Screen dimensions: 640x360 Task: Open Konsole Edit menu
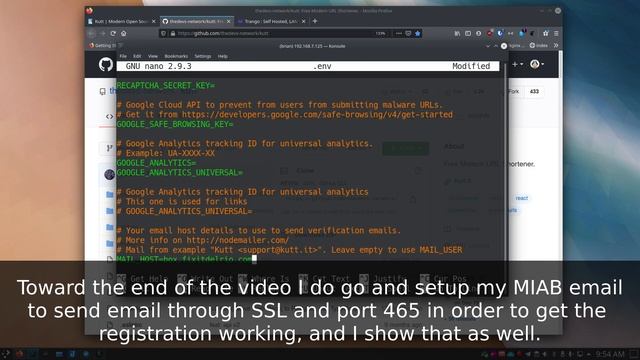tap(137, 56)
